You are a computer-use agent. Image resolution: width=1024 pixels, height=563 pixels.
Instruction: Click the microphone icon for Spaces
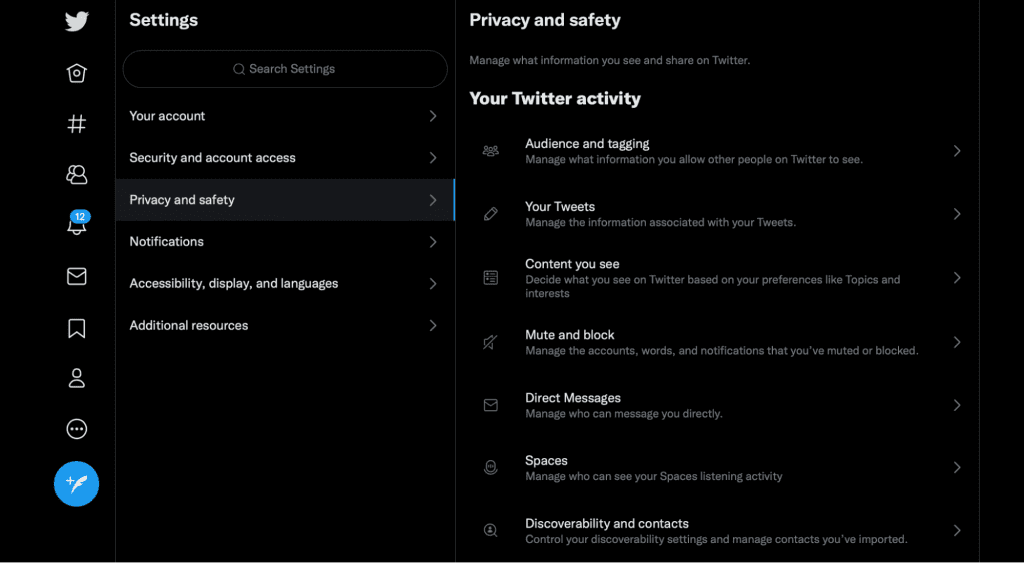coord(490,468)
